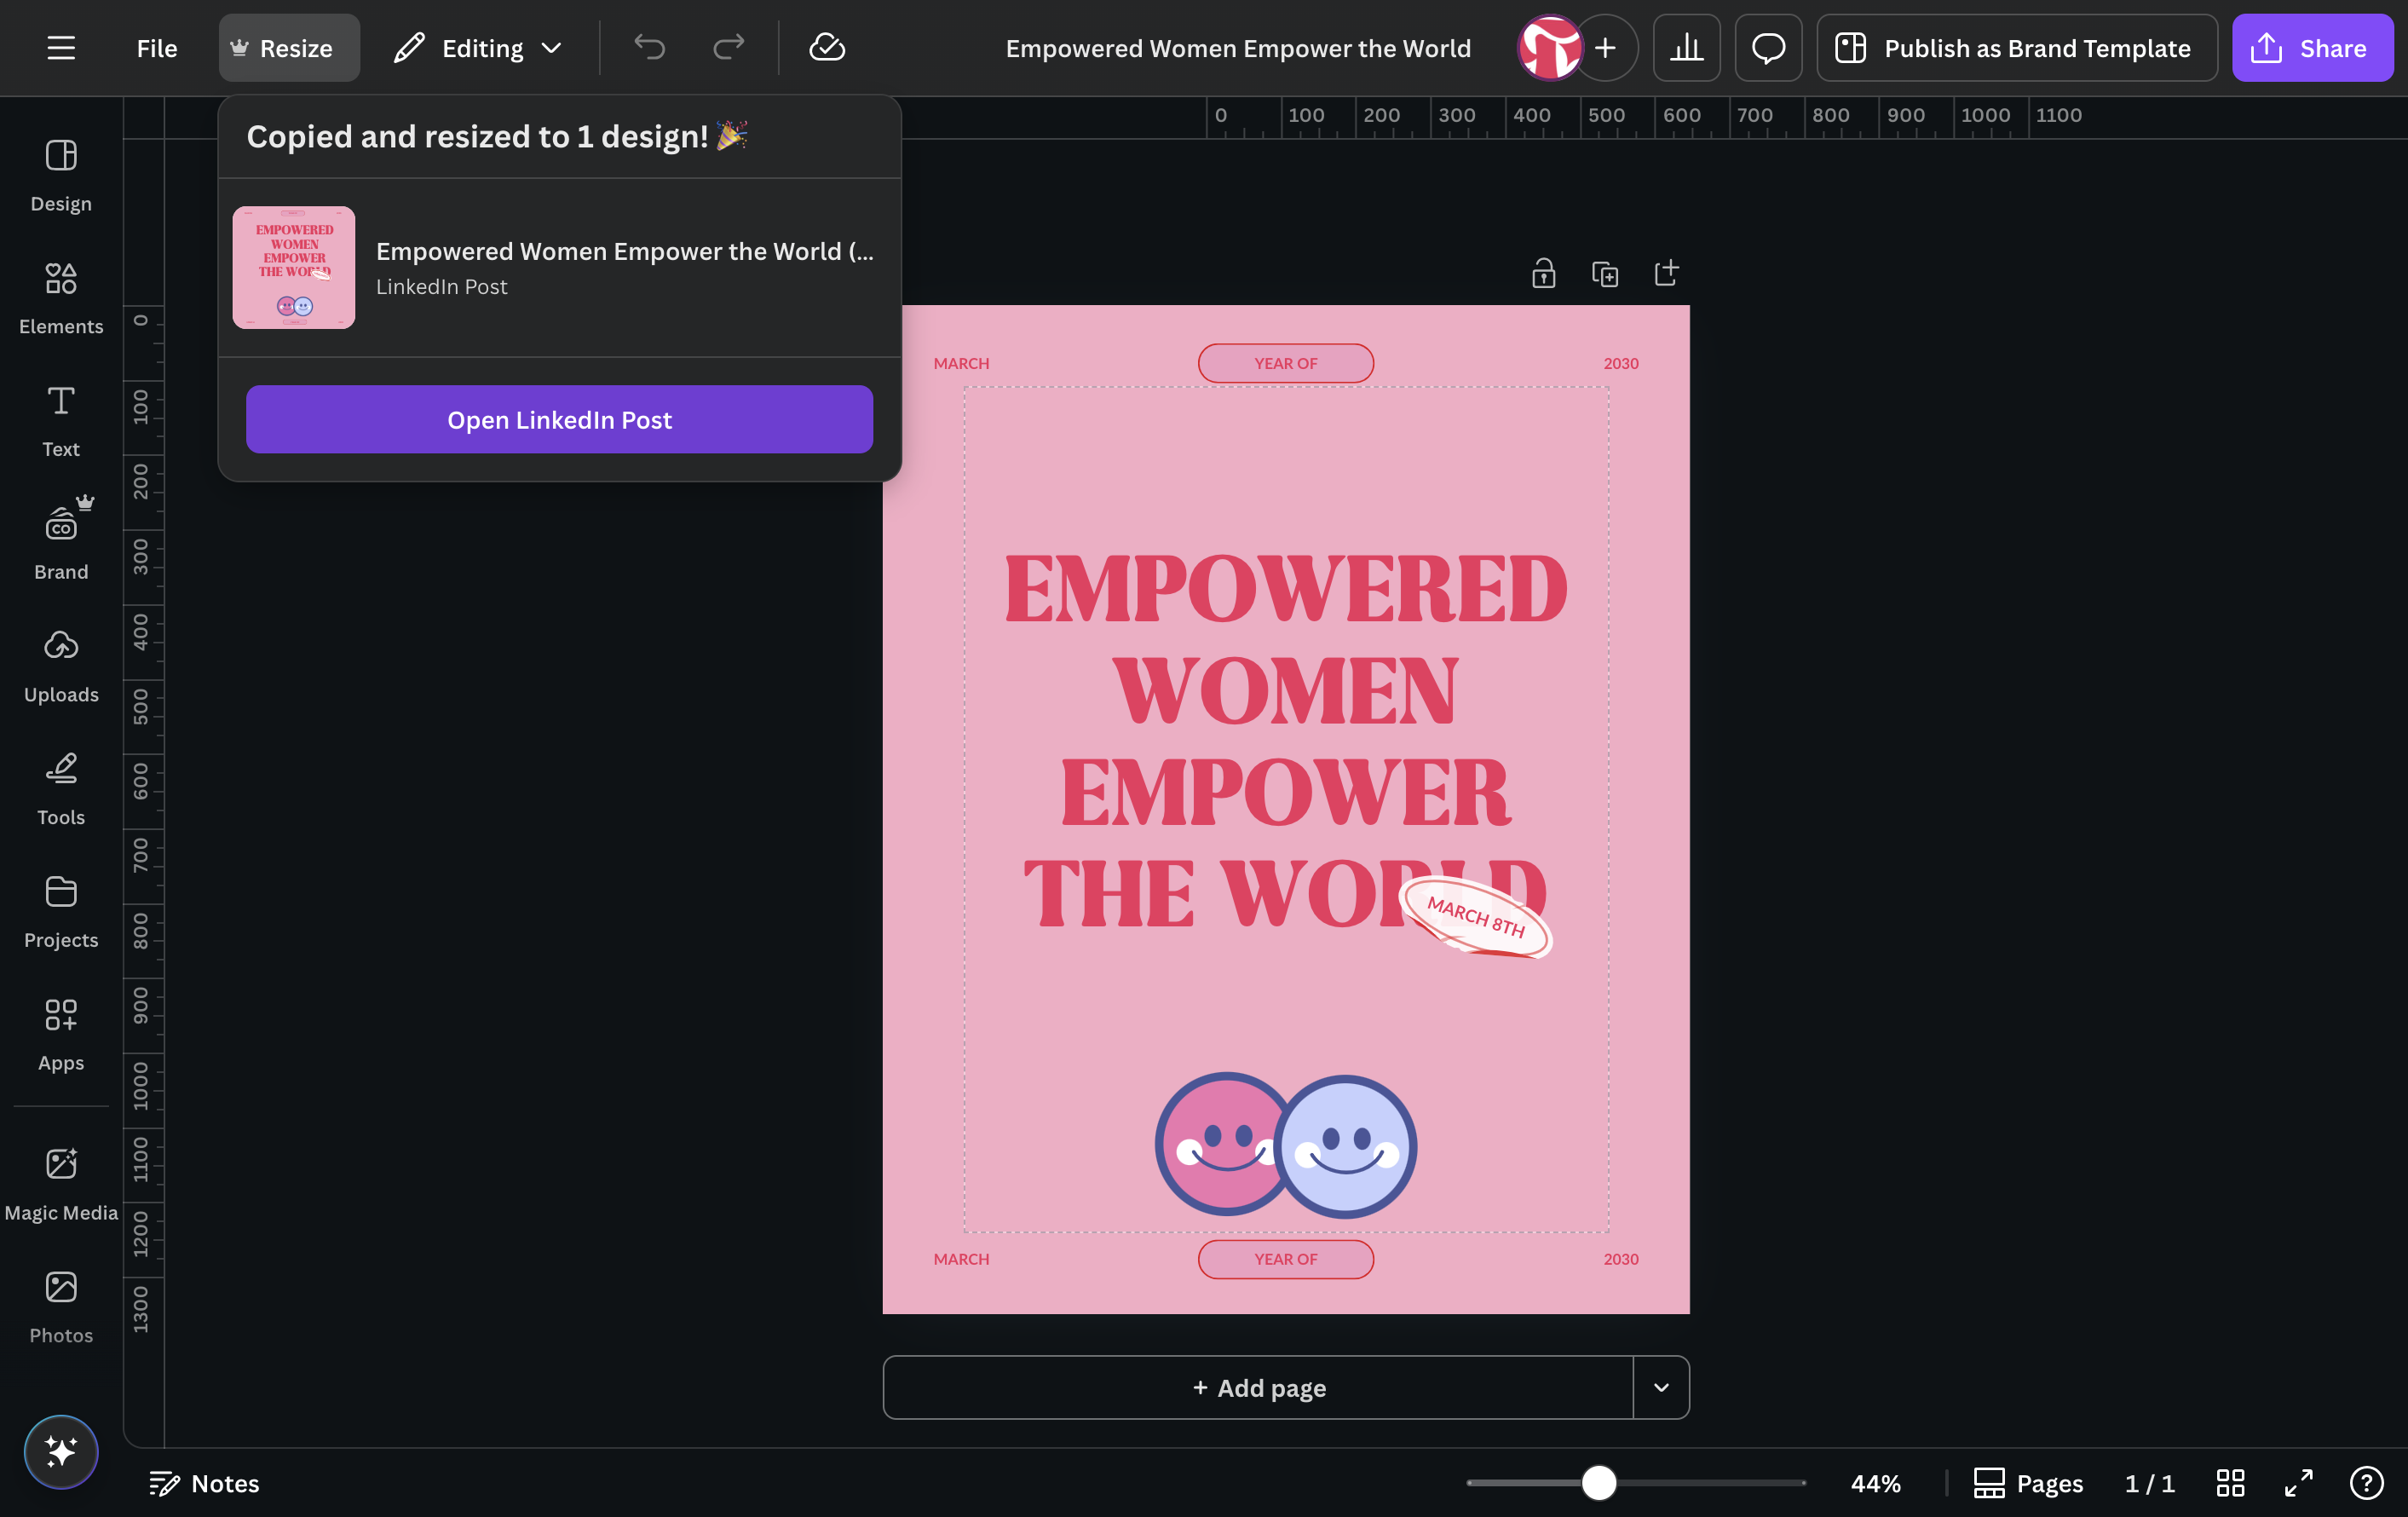
Task: Adjust the zoom slider handle
Action: coord(1598,1483)
